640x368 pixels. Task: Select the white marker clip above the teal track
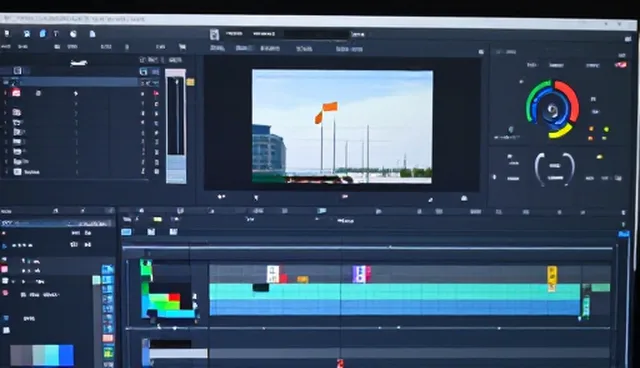click(x=273, y=274)
